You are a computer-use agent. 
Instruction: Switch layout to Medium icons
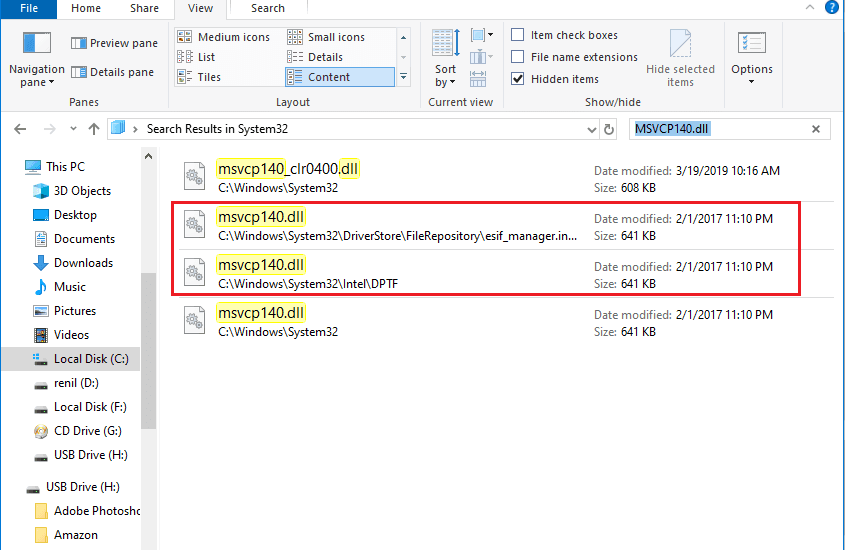point(224,37)
